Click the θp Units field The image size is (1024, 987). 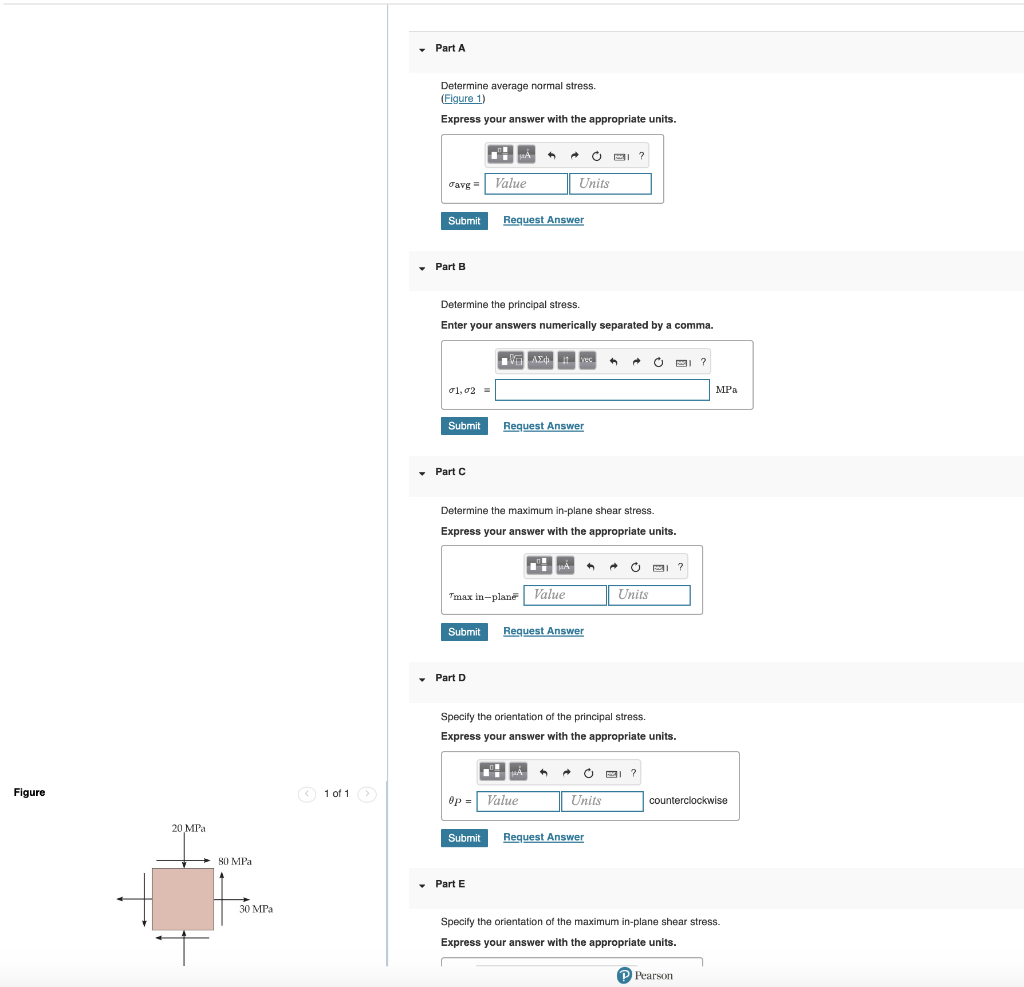click(x=602, y=801)
